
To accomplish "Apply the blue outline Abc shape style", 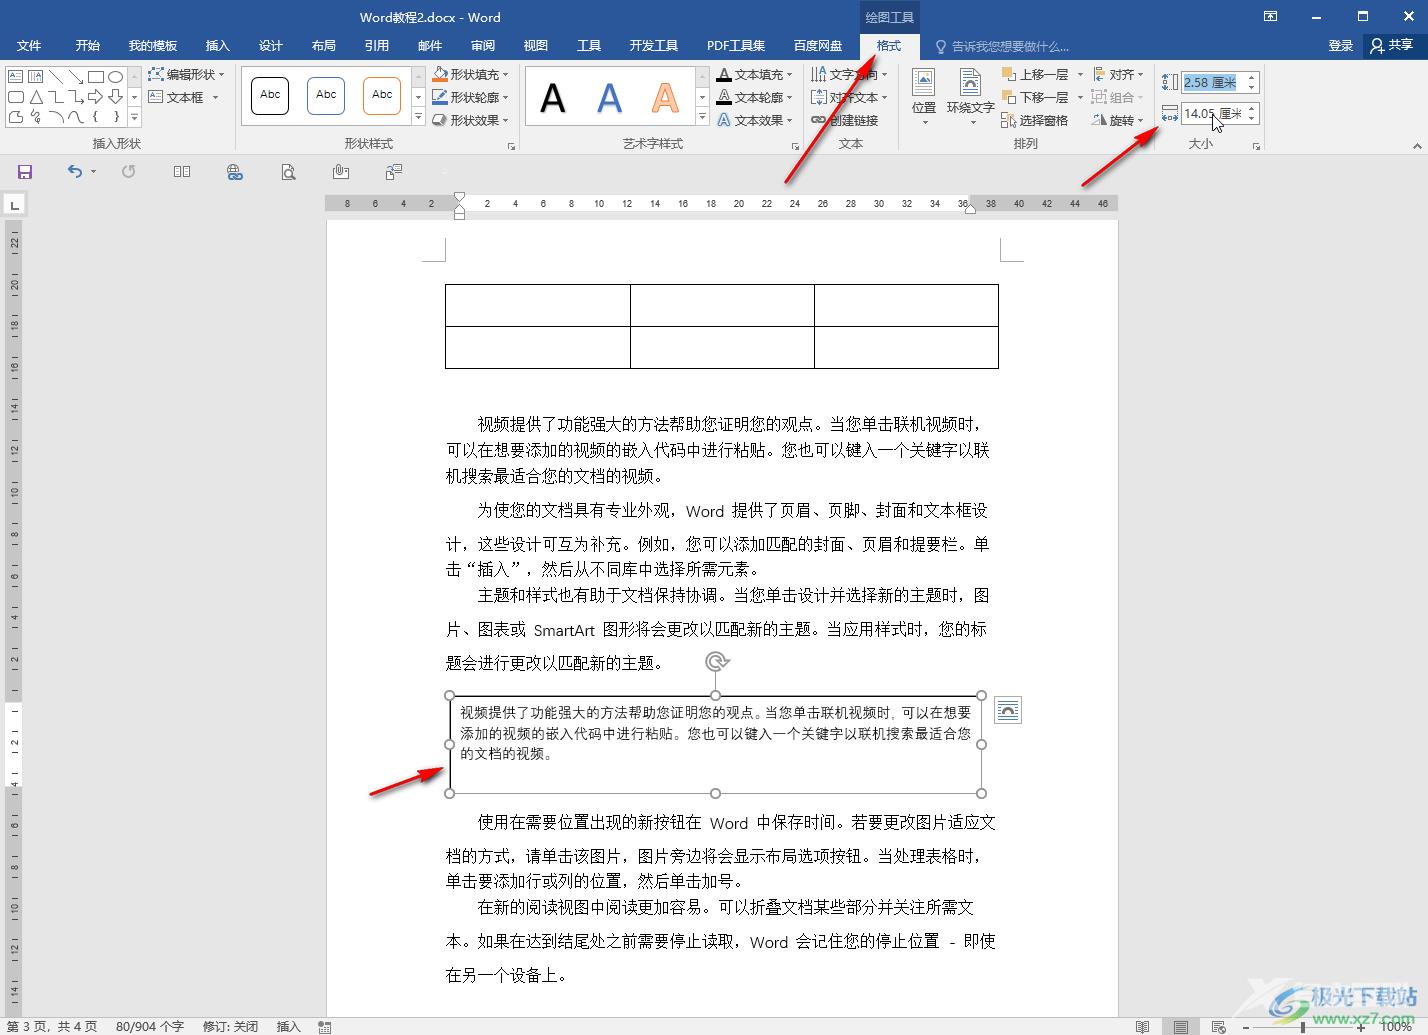I will click(326, 96).
